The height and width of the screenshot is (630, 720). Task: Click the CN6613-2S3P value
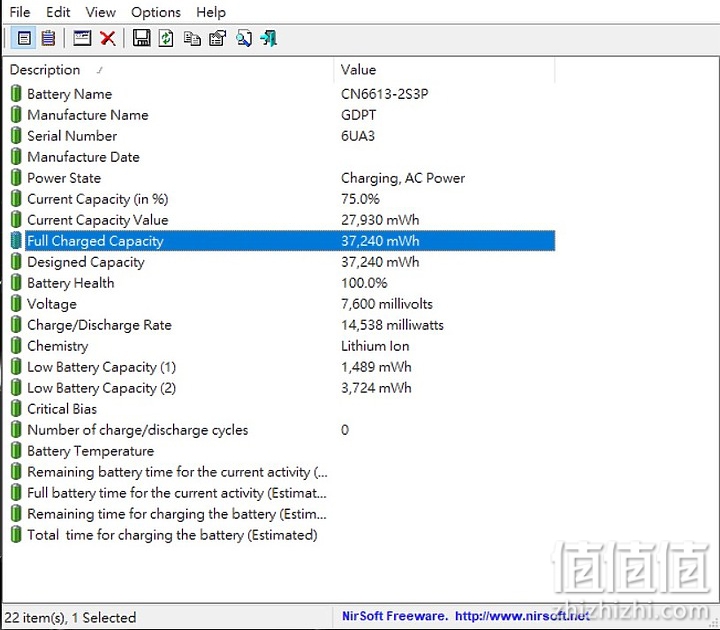point(384,94)
